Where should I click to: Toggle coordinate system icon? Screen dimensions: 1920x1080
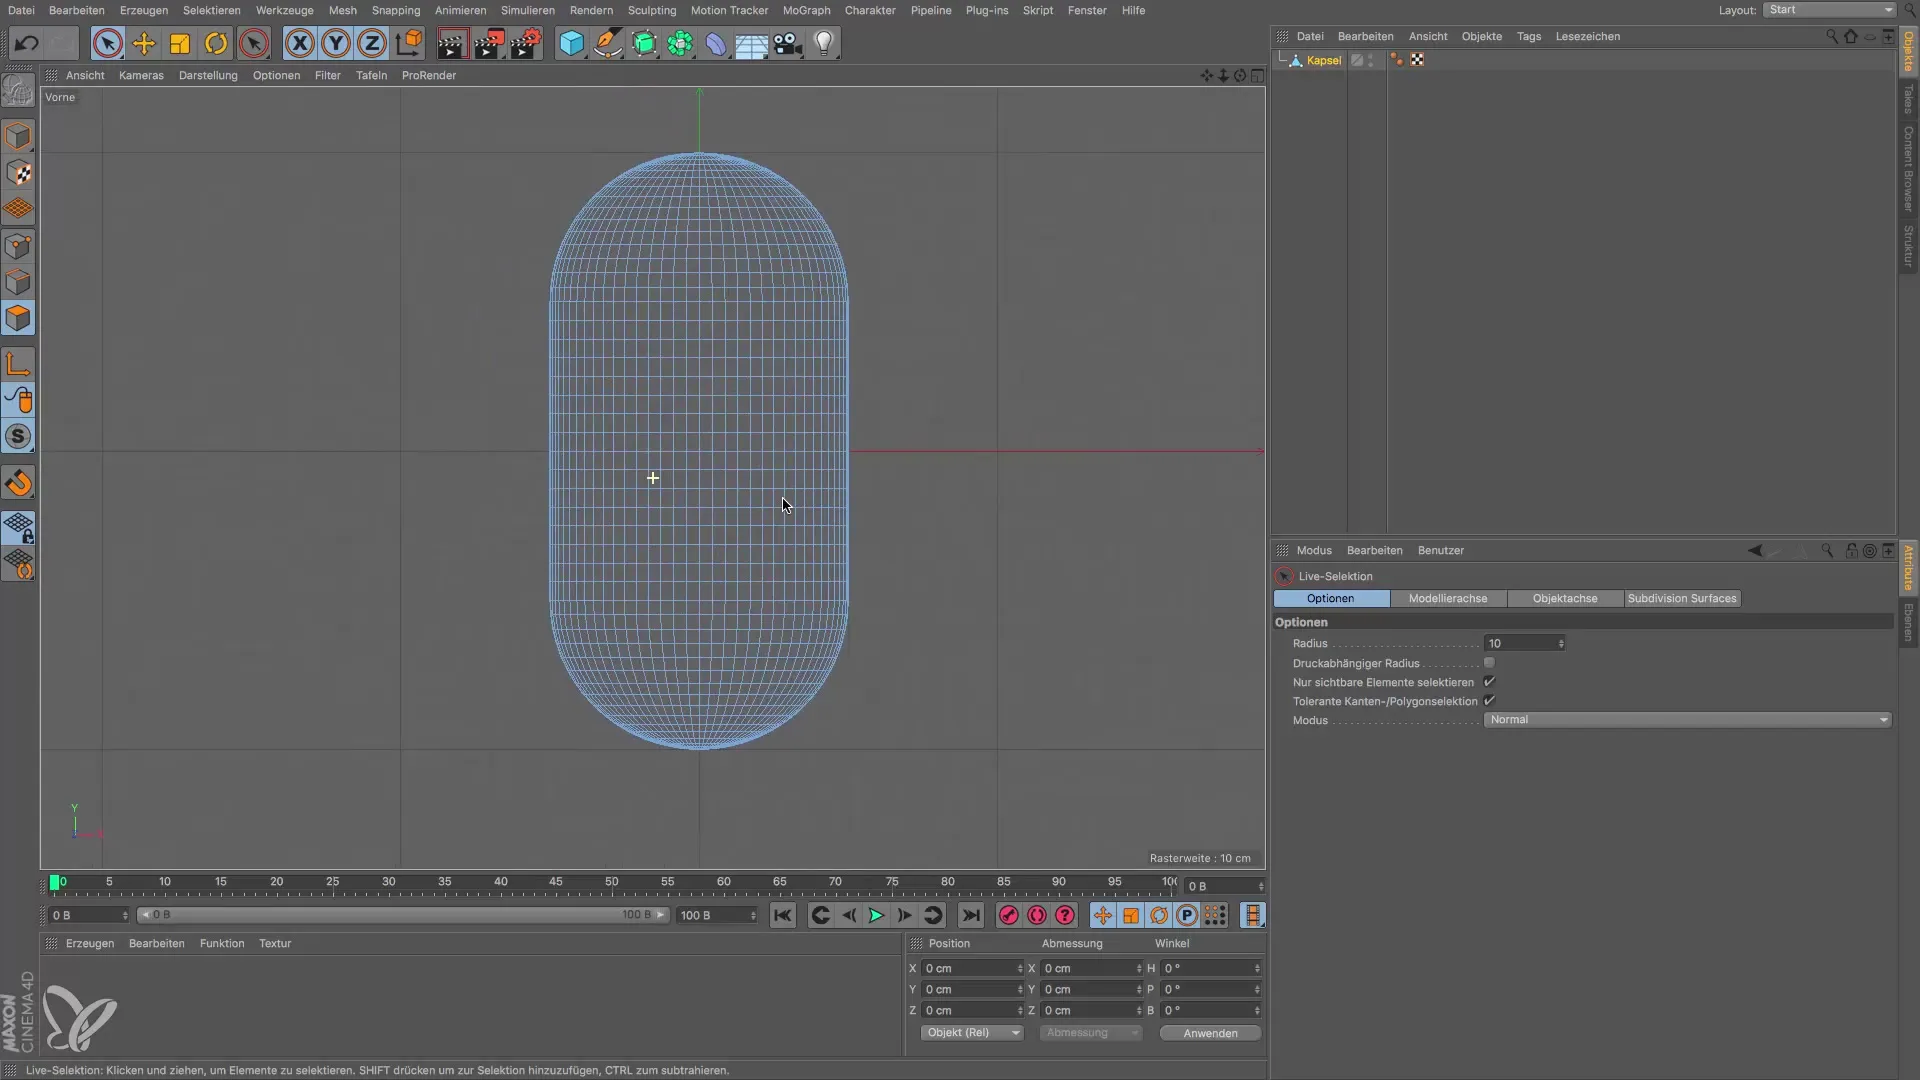point(408,43)
